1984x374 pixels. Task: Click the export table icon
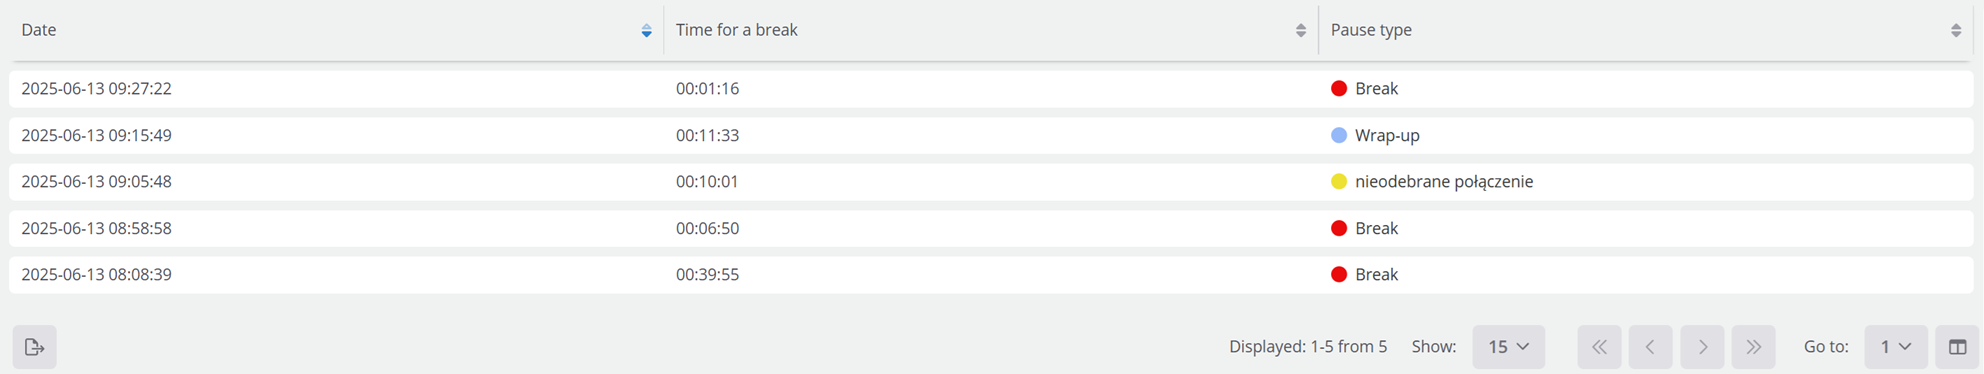(x=35, y=347)
